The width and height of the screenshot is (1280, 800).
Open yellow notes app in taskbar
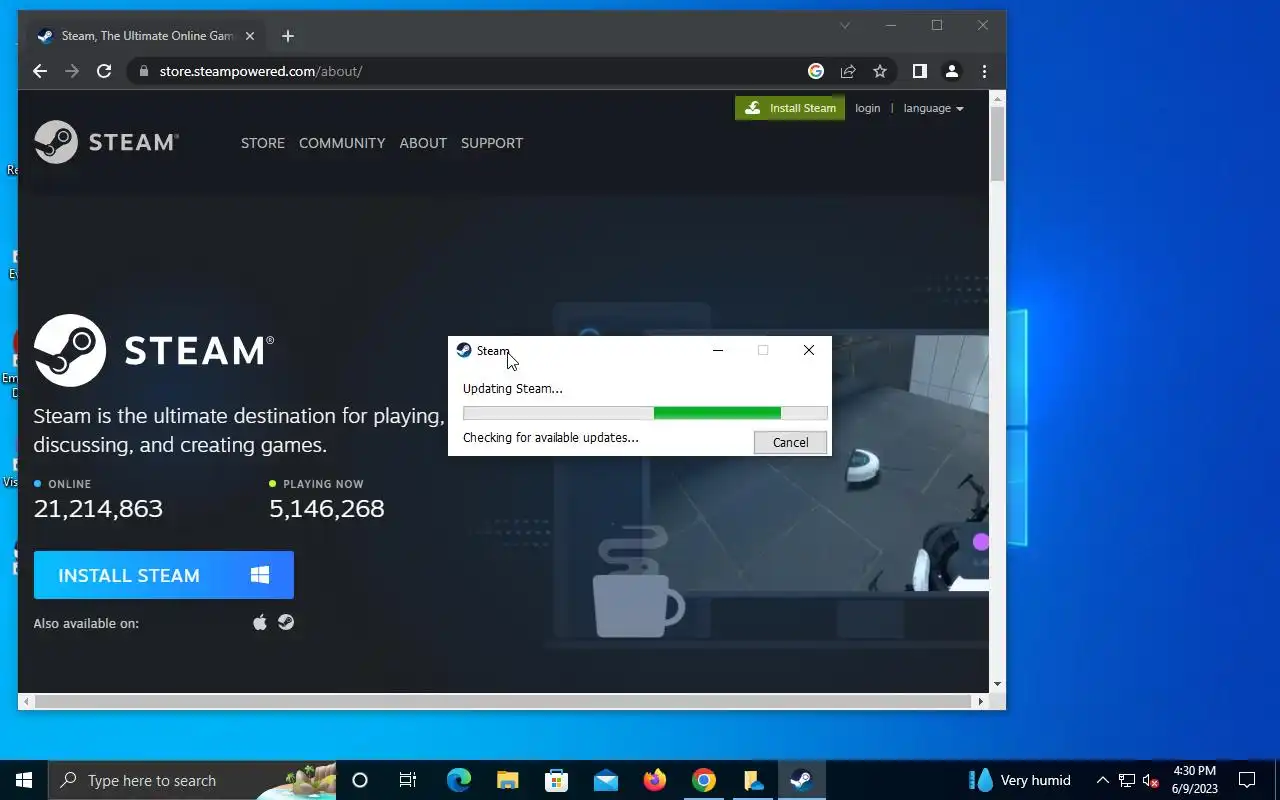click(752, 780)
